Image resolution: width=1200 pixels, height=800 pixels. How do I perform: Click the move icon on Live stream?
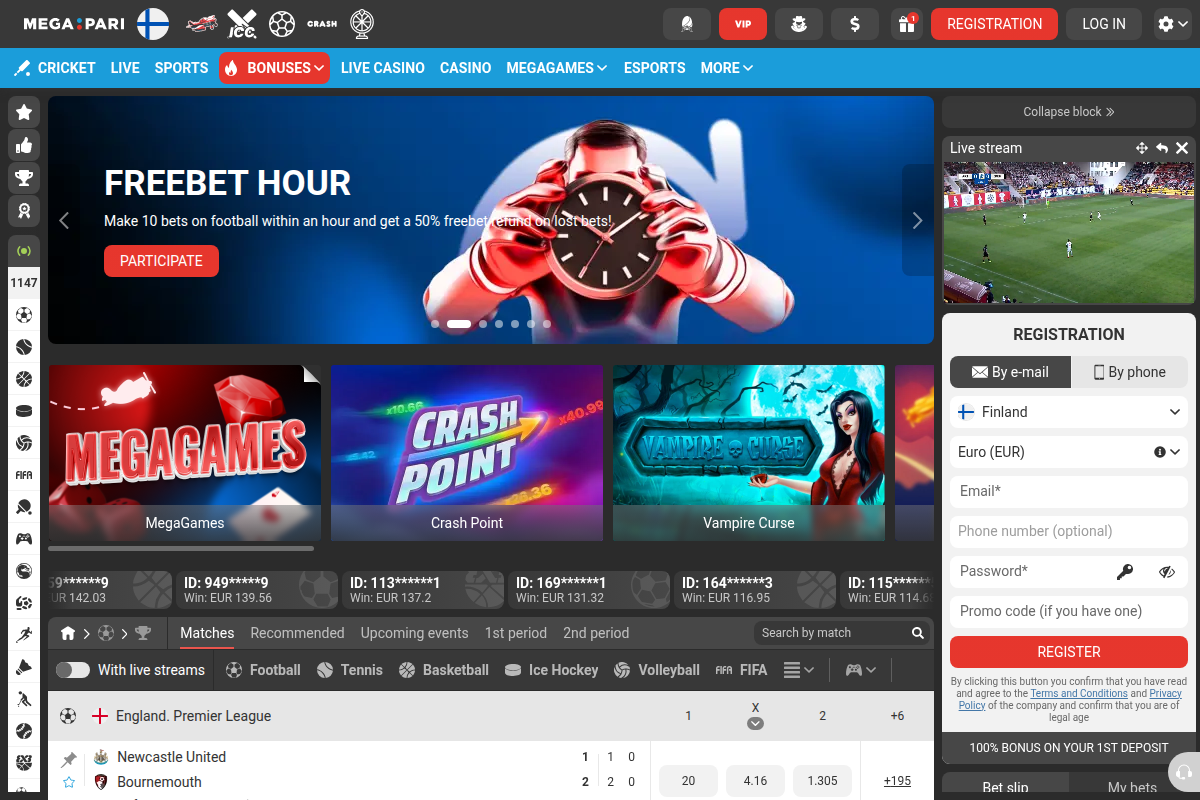point(1142,148)
